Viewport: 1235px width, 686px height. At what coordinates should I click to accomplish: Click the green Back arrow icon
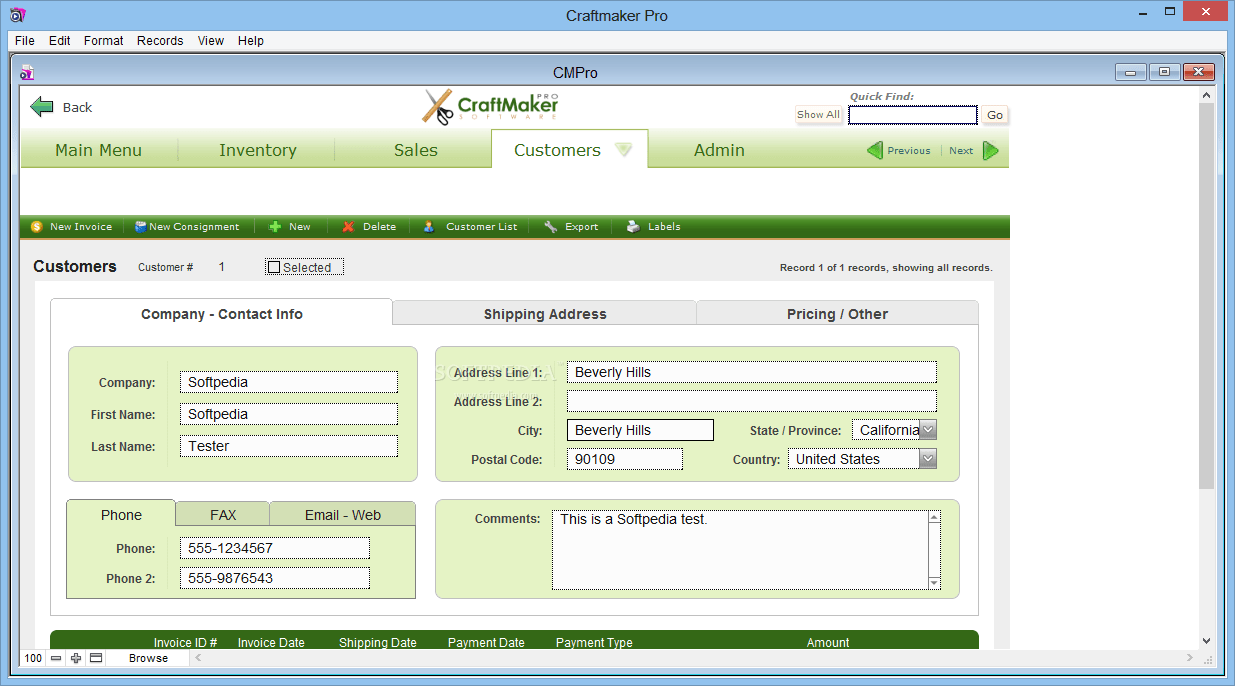[41, 107]
